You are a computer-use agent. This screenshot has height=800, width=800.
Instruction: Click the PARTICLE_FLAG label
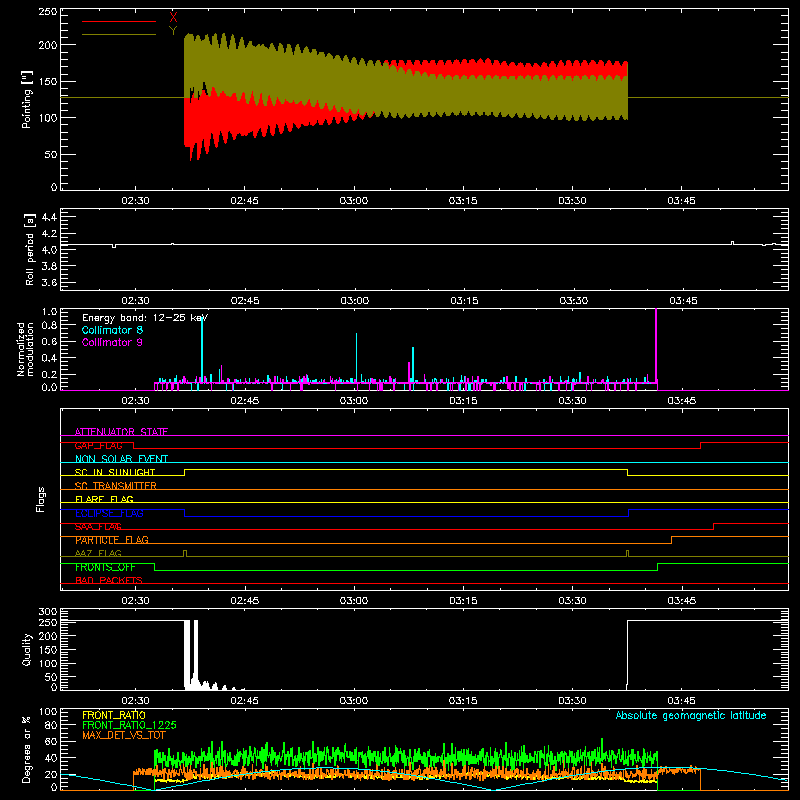[112, 540]
